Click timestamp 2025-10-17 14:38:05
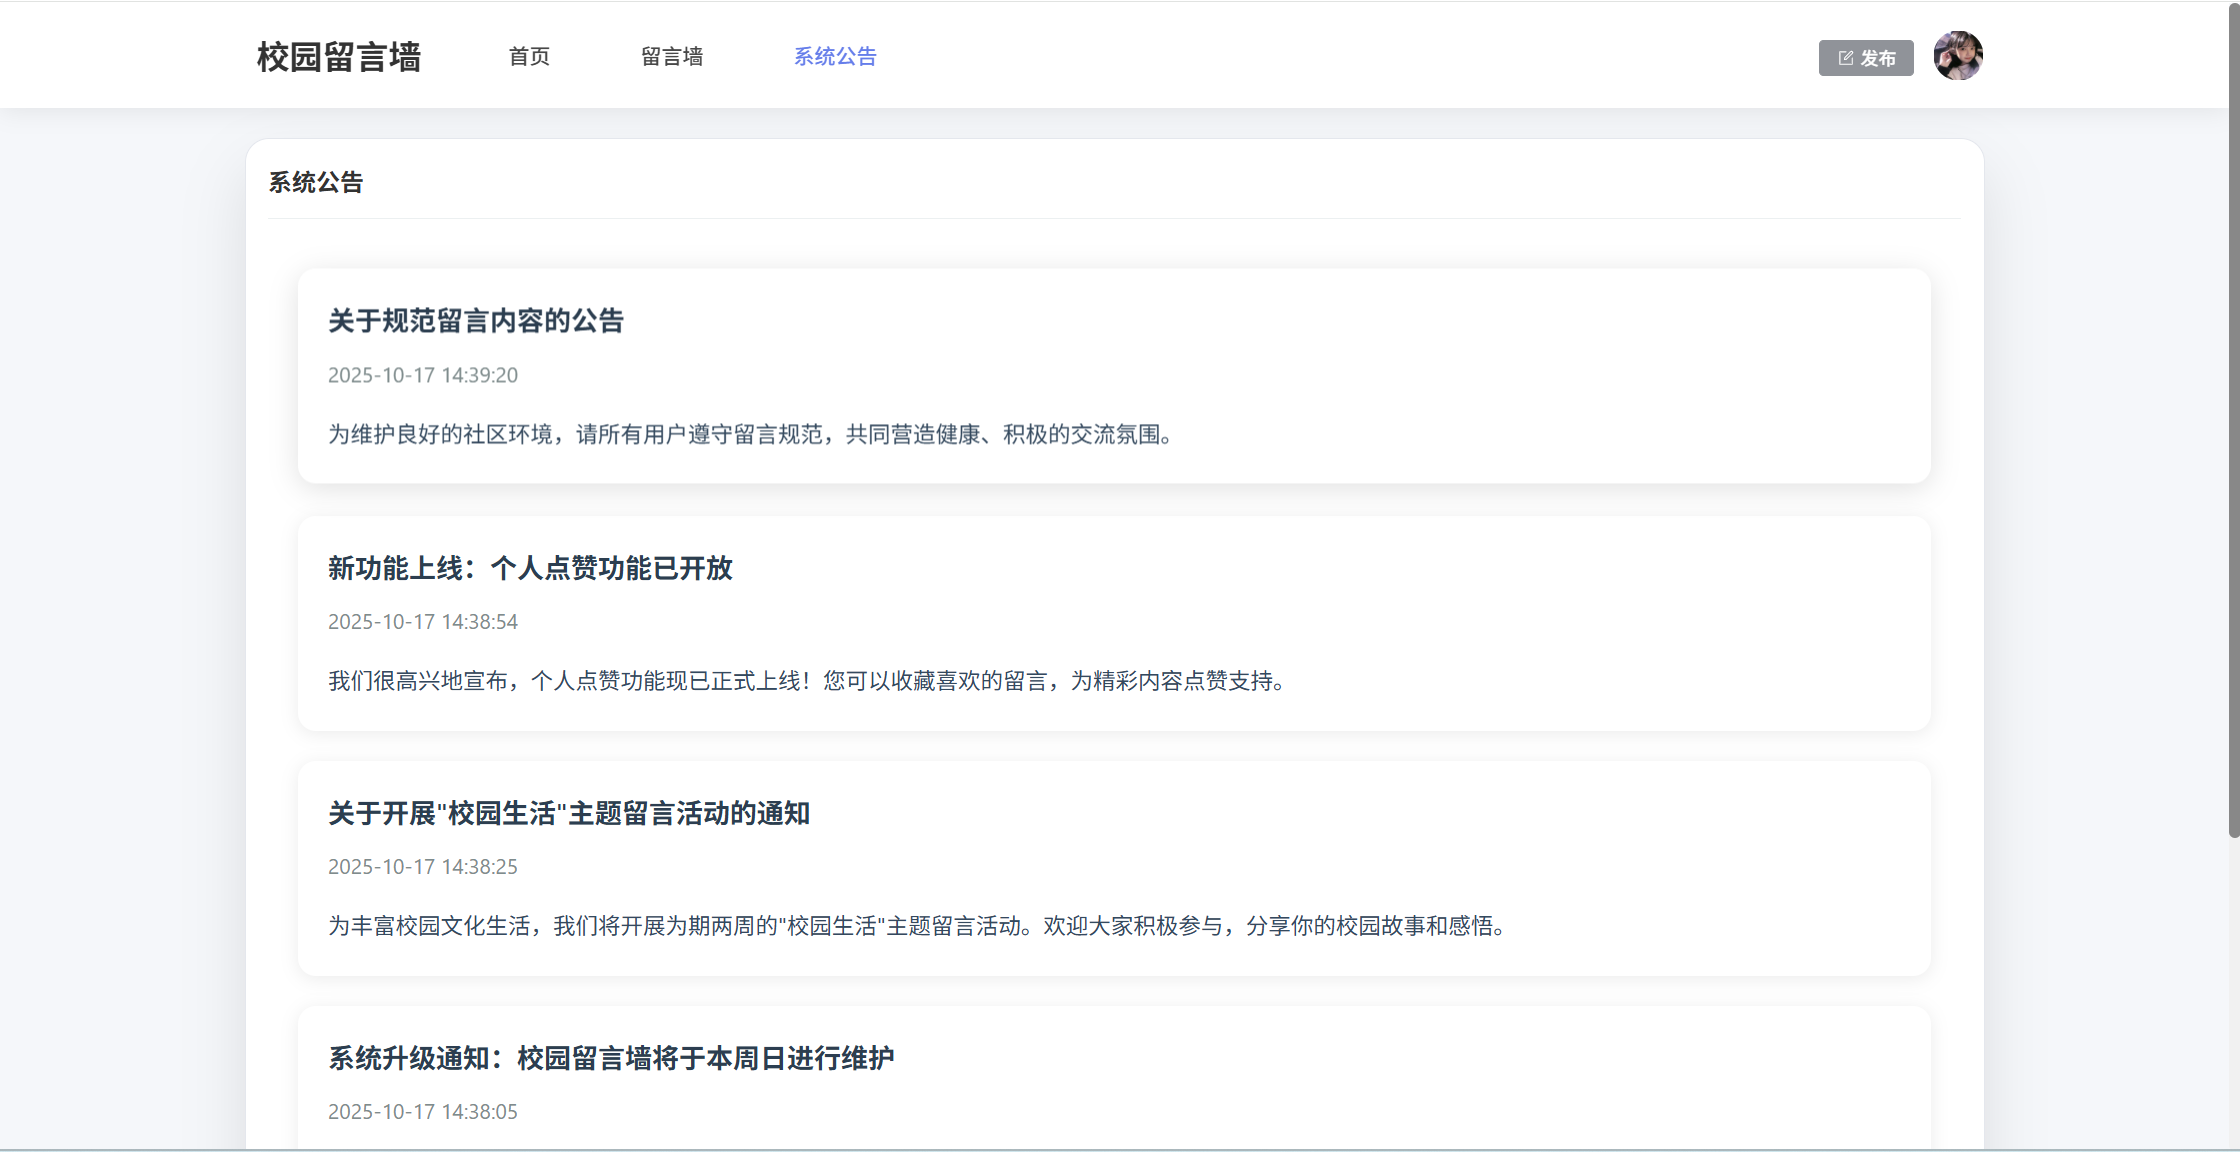Viewport: 2240px width, 1152px height. coord(423,1112)
